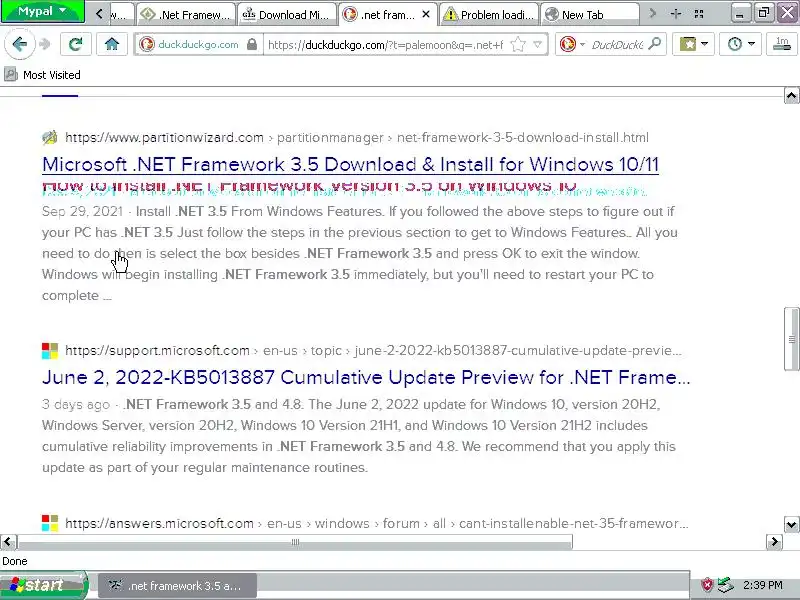Image resolution: width=800 pixels, height=600 pixels.
Task: Click horizontal scrollbar left arrow
Action: point(8,541)
